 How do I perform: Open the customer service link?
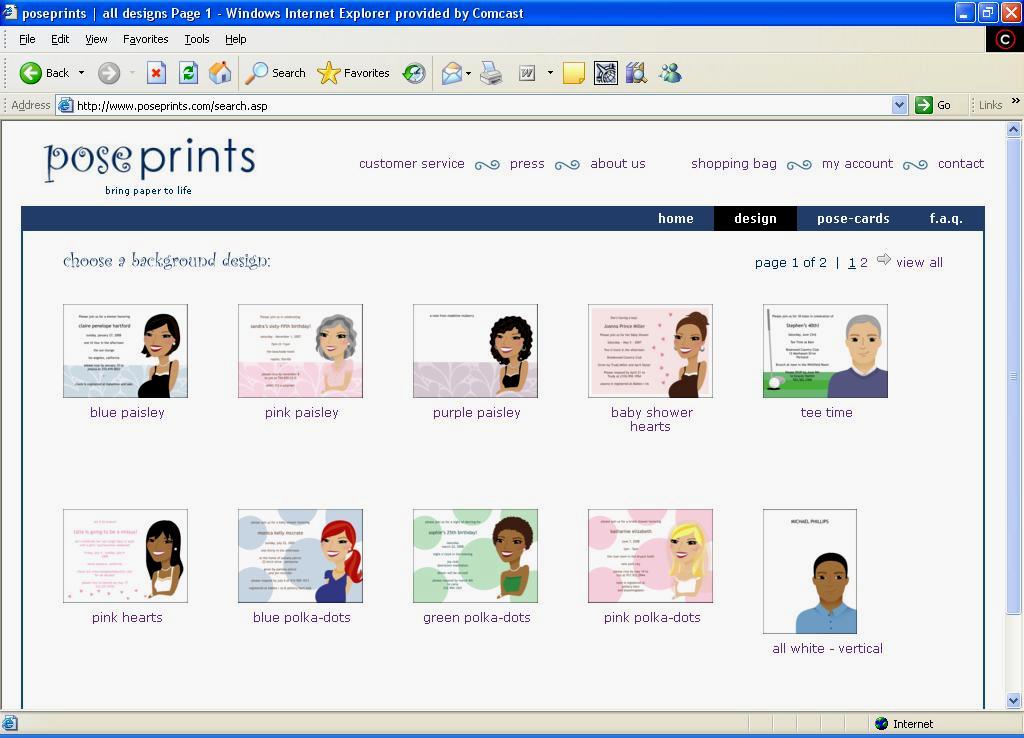(412, 163)
